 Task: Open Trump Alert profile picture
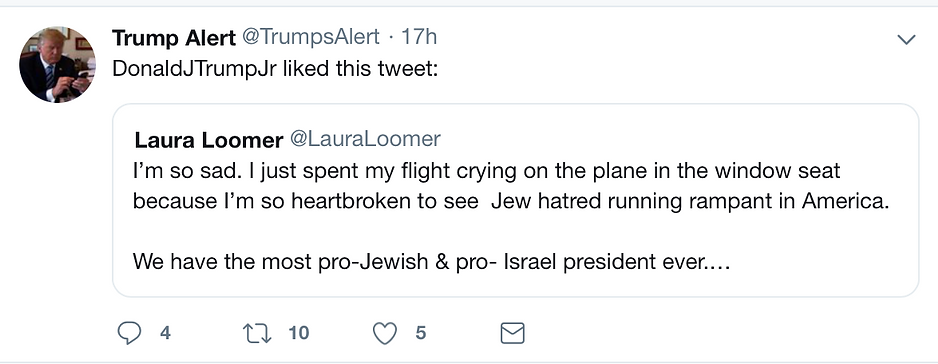57,65
